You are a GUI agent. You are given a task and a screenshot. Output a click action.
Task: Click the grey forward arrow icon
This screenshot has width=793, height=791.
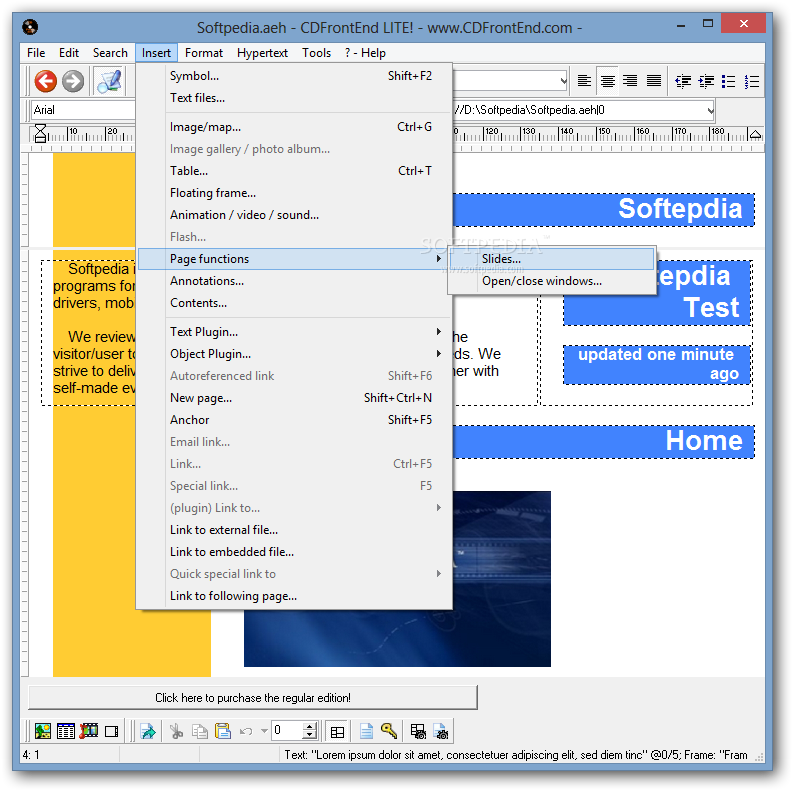pos(73,81)
